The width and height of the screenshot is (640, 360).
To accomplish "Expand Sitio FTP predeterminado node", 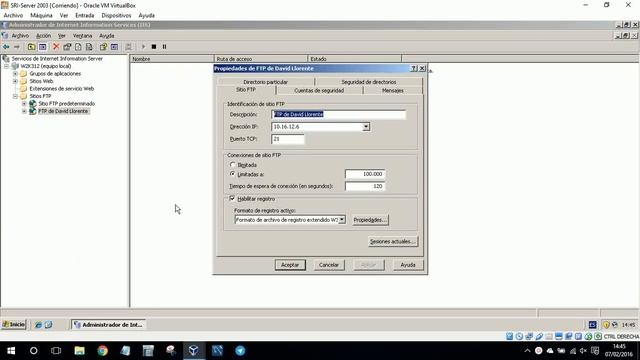I will click(24, 104).
